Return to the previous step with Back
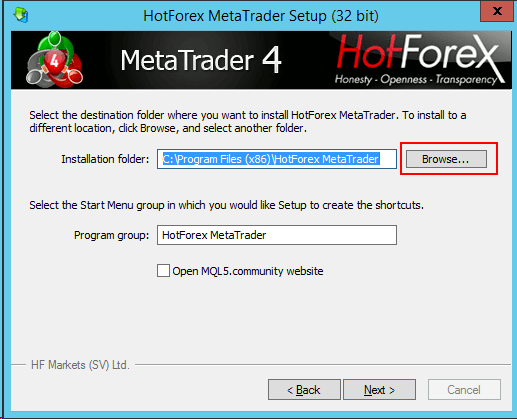The image size is (517, 419). coord(304,389)
